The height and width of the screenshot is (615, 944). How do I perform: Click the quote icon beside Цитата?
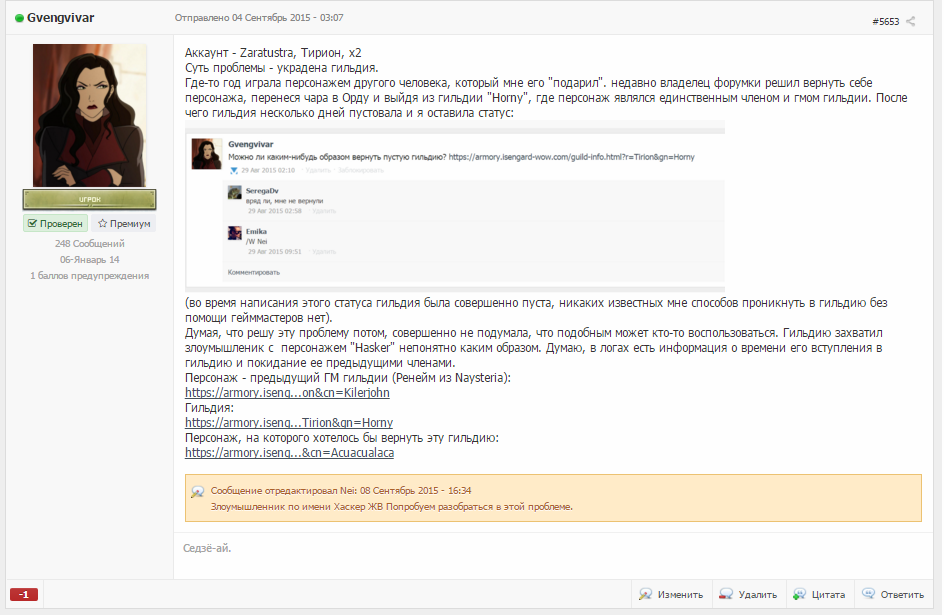799,594
